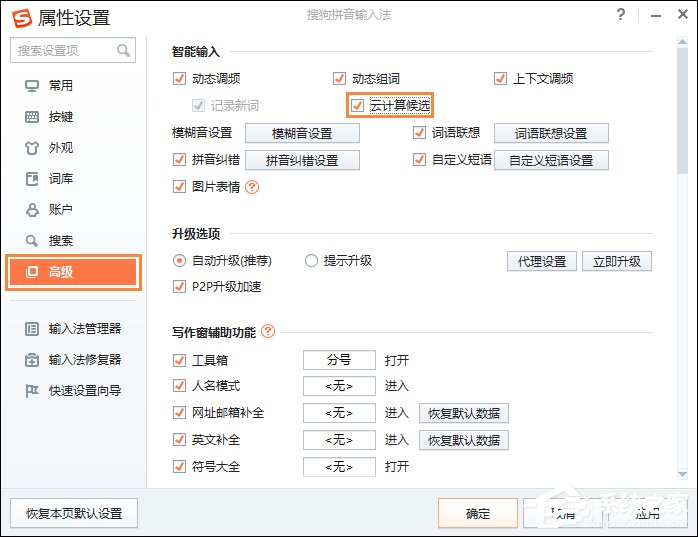Launch the 输入法管理器 tool
The image size is (698, 537).
click(84, 329)
